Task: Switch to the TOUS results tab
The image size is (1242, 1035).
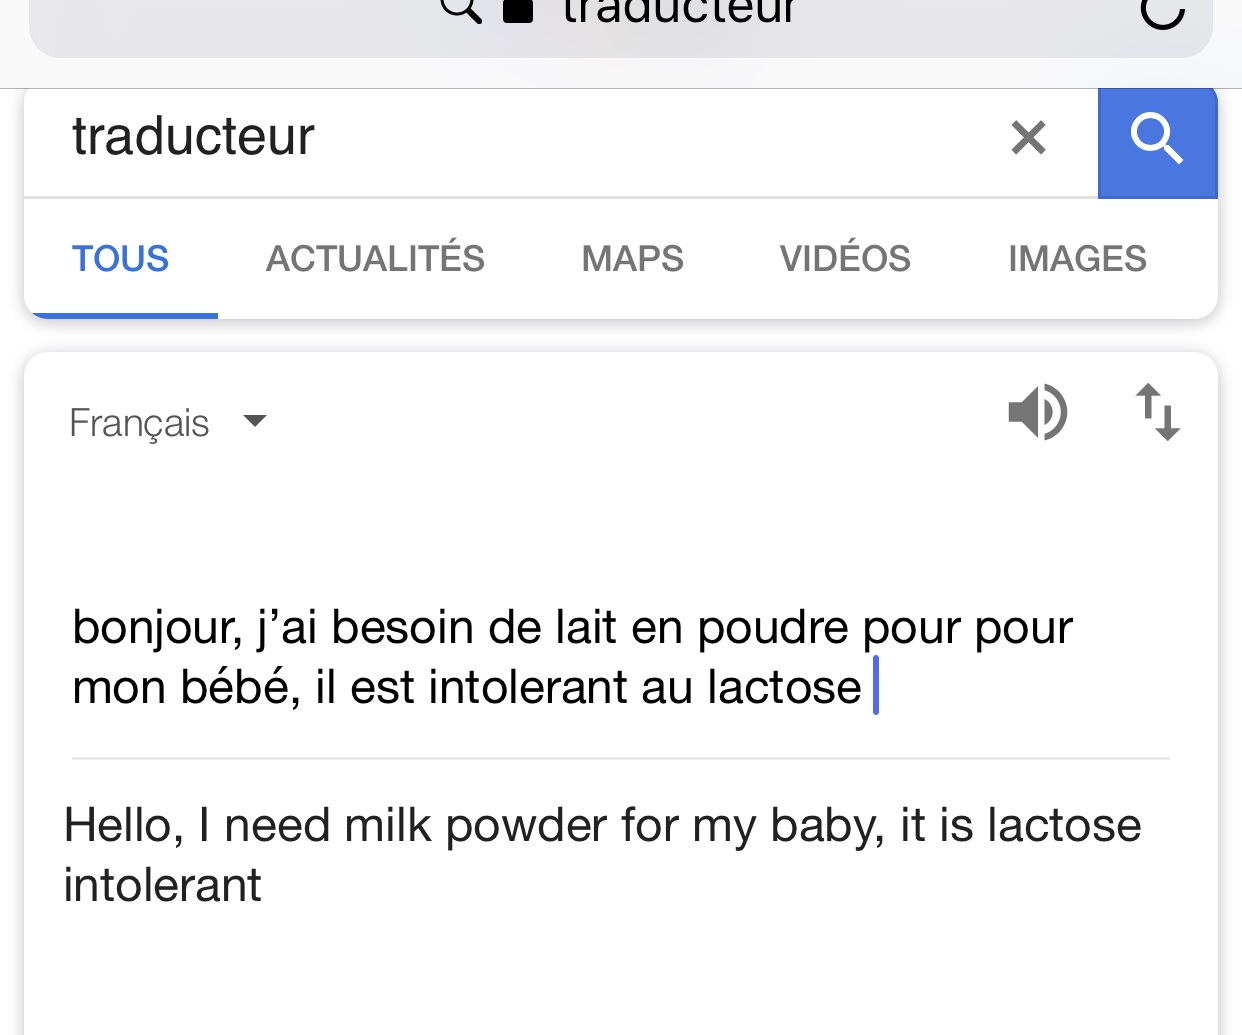Action: [120, 259]
